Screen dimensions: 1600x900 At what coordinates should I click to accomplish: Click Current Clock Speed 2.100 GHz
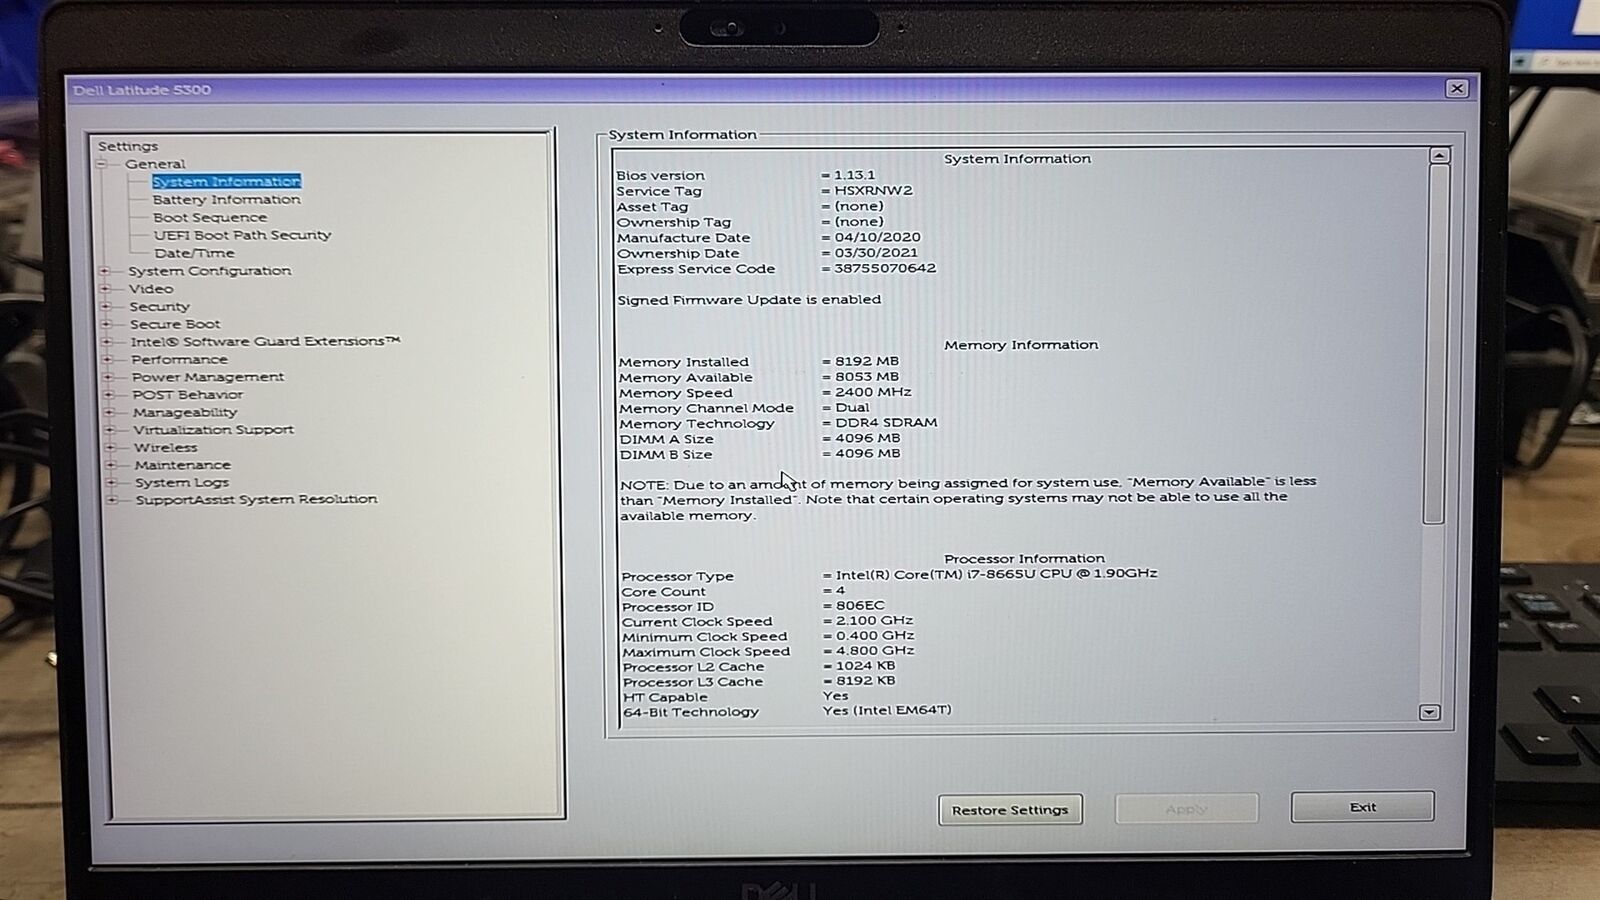click(875, 620)
